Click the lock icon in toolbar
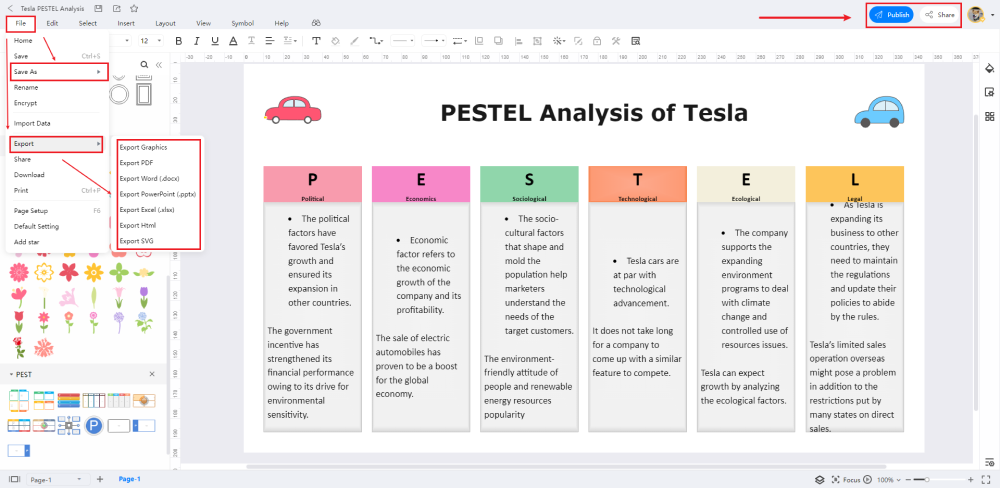Viewport: 1000px width, 489px height. pos(596,41)
